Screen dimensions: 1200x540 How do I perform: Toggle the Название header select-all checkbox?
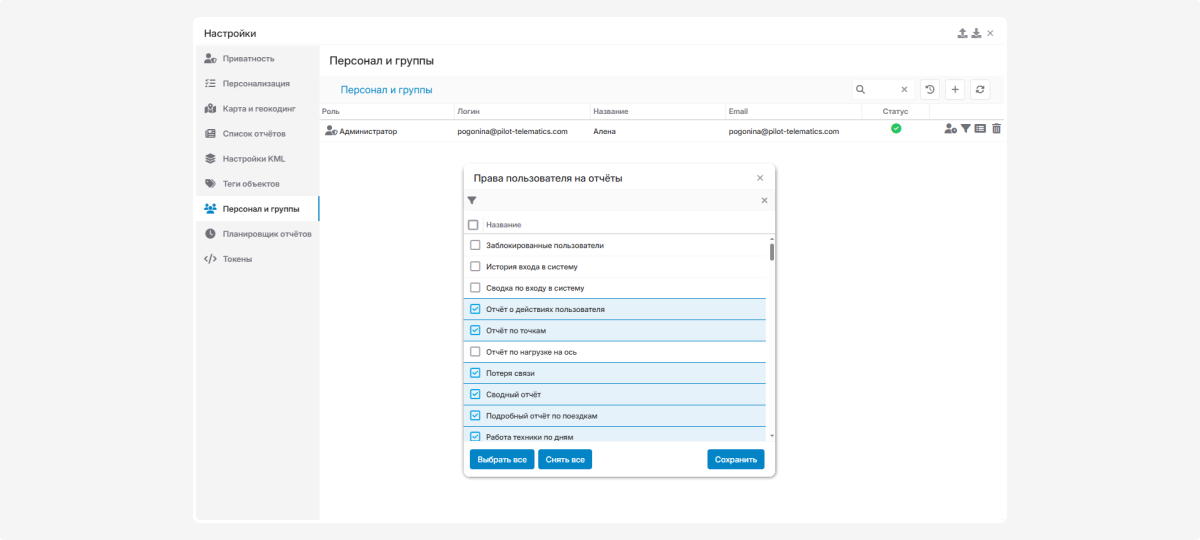click(x=473, y=225)
